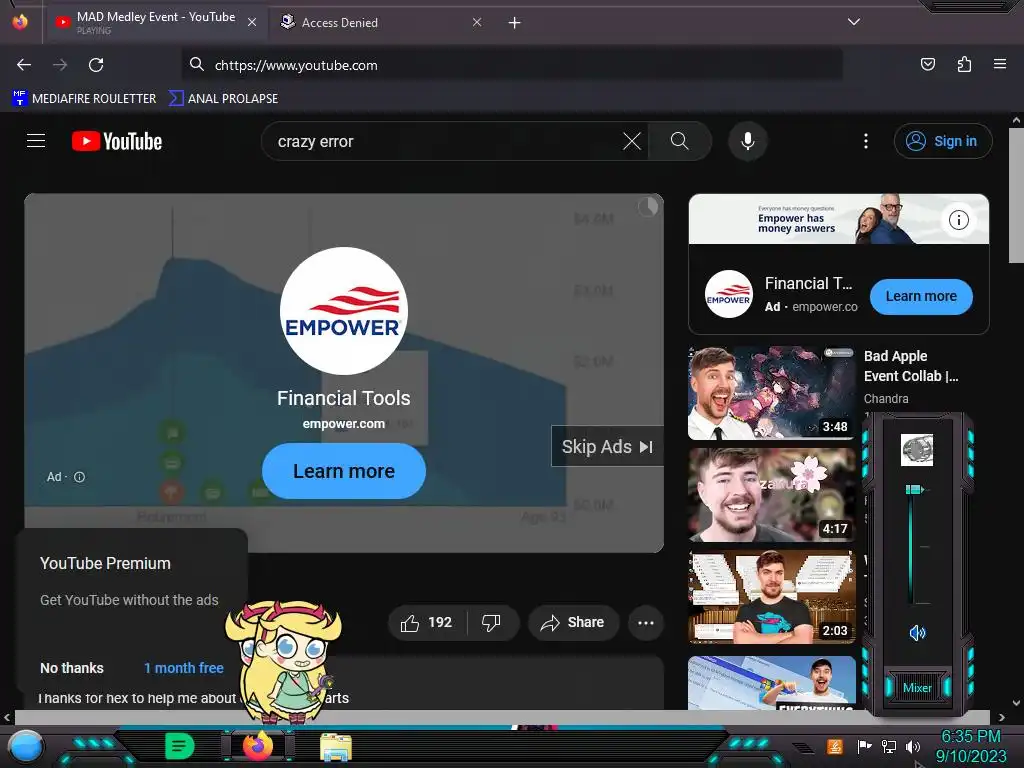Open the YouTube guide hamburger menu
Image resolution: width=1024 pixels, height=768 pixels.
point(36,140)
